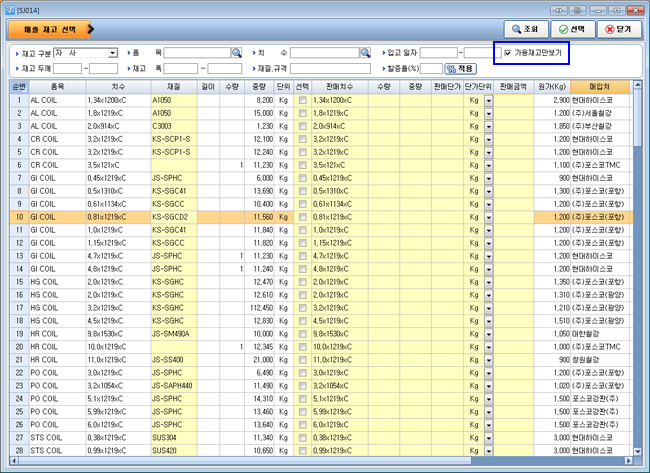Click the 입고 일자 start date field

(438, 53)
